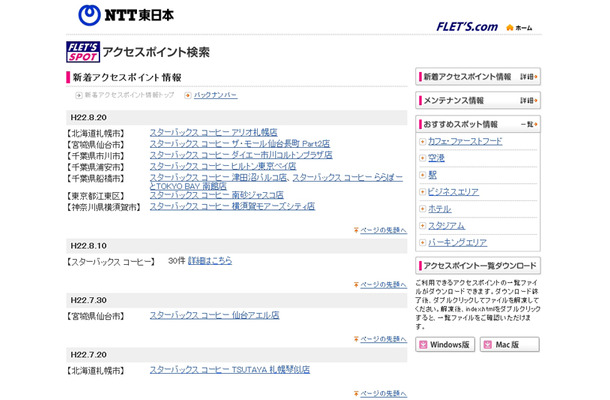
Task: Click bullet icon beside ビジネスエリア
Action: pos(422,192)
